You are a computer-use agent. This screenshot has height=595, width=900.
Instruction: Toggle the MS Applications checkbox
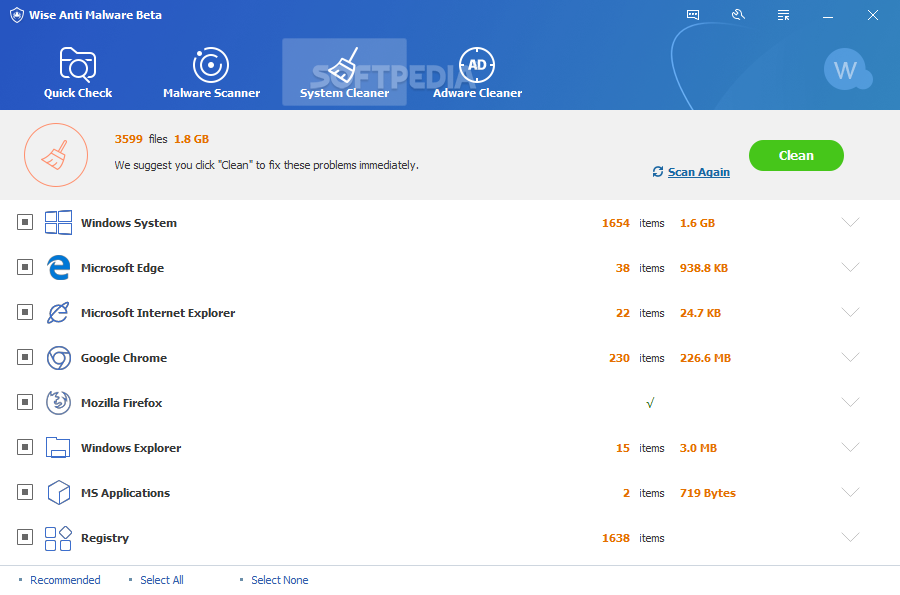pos(25,492)
